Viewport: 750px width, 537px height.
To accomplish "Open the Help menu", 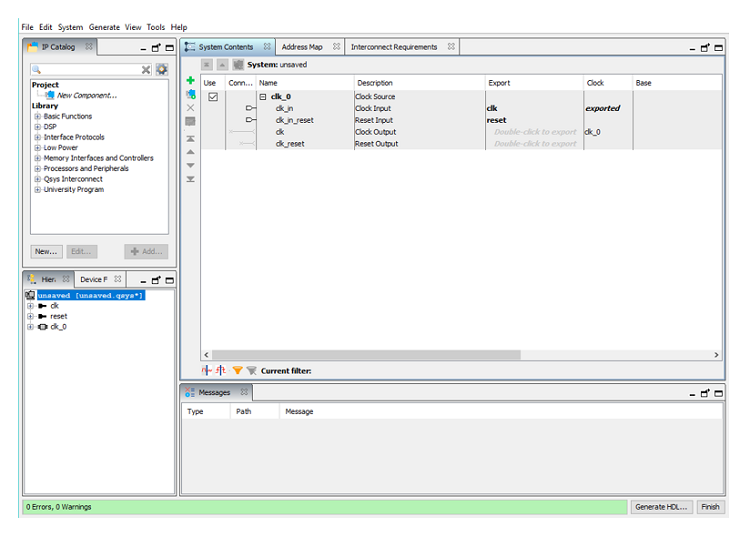I will (179, 27).
